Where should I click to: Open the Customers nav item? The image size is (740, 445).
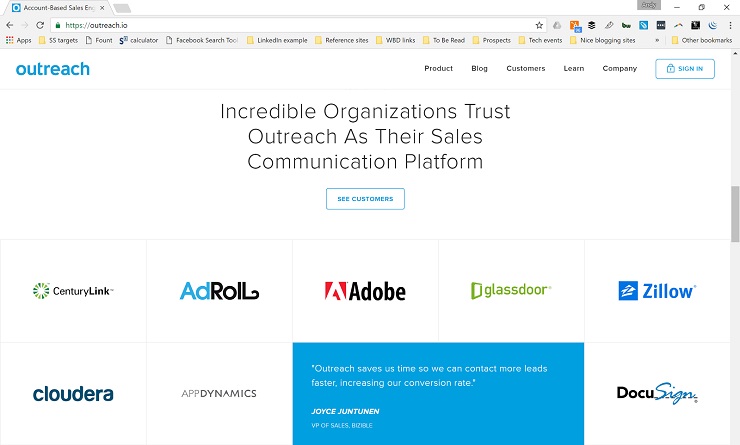526,68
